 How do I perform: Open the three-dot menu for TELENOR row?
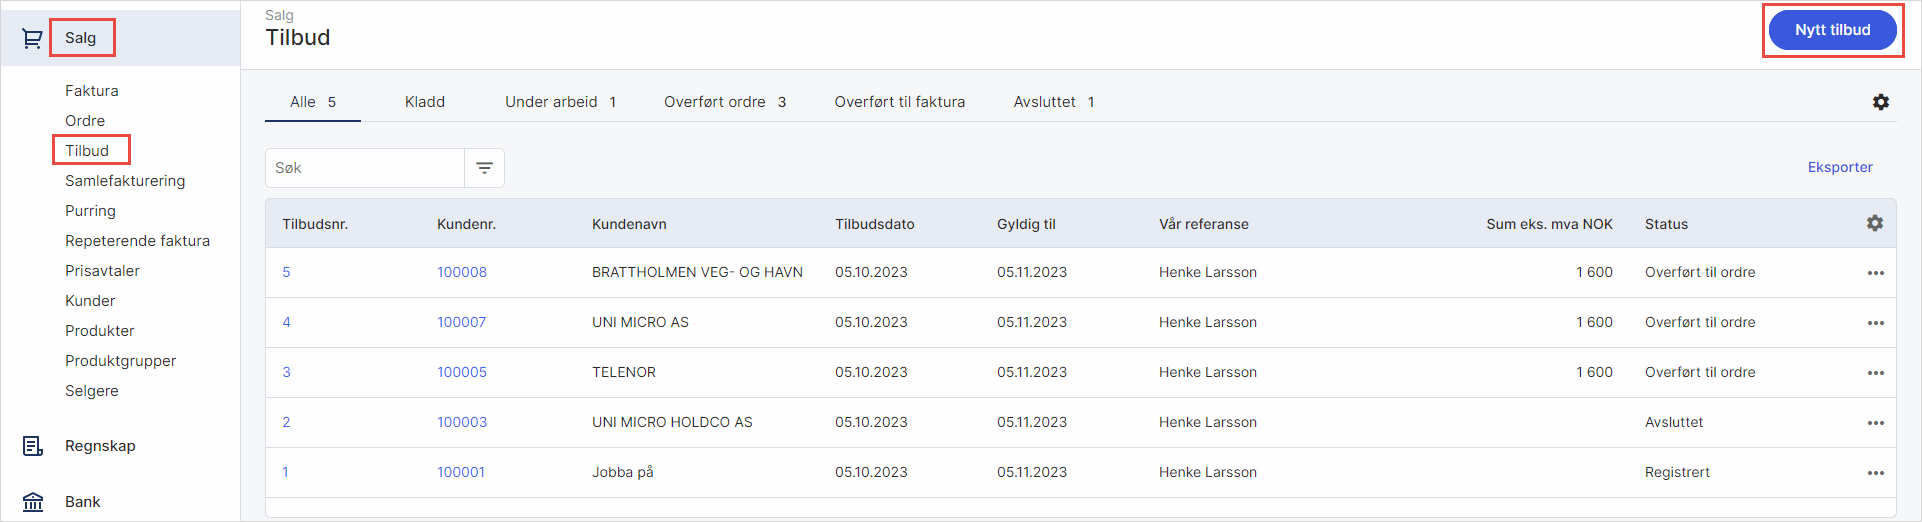pyautogui.click(x=1875, y=373)
